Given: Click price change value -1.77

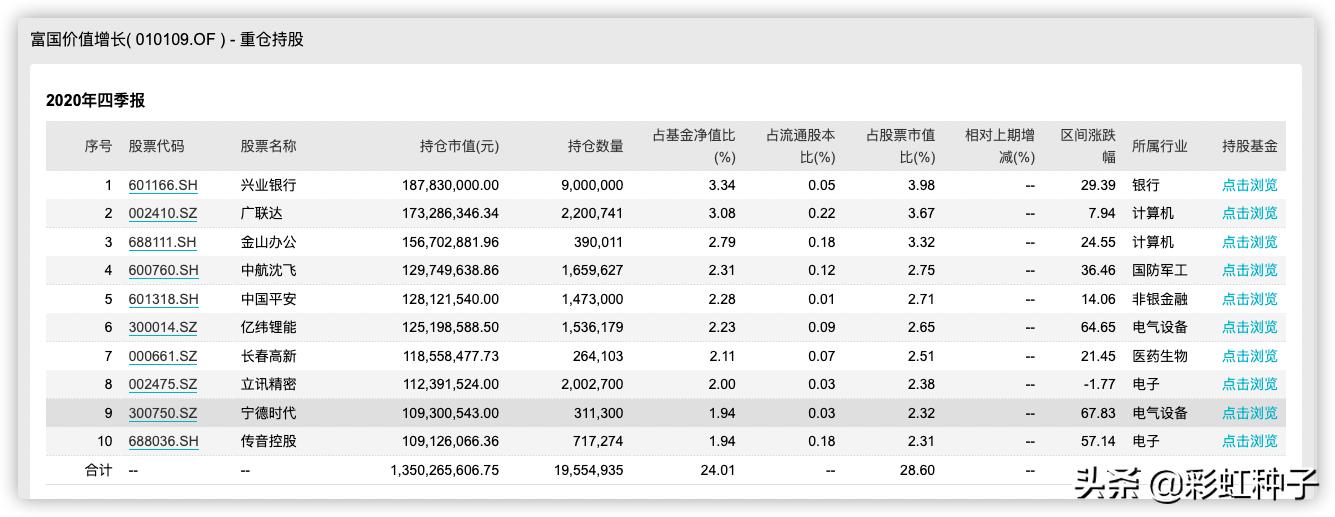Looking at the screenshot, I should (1100, 384).
